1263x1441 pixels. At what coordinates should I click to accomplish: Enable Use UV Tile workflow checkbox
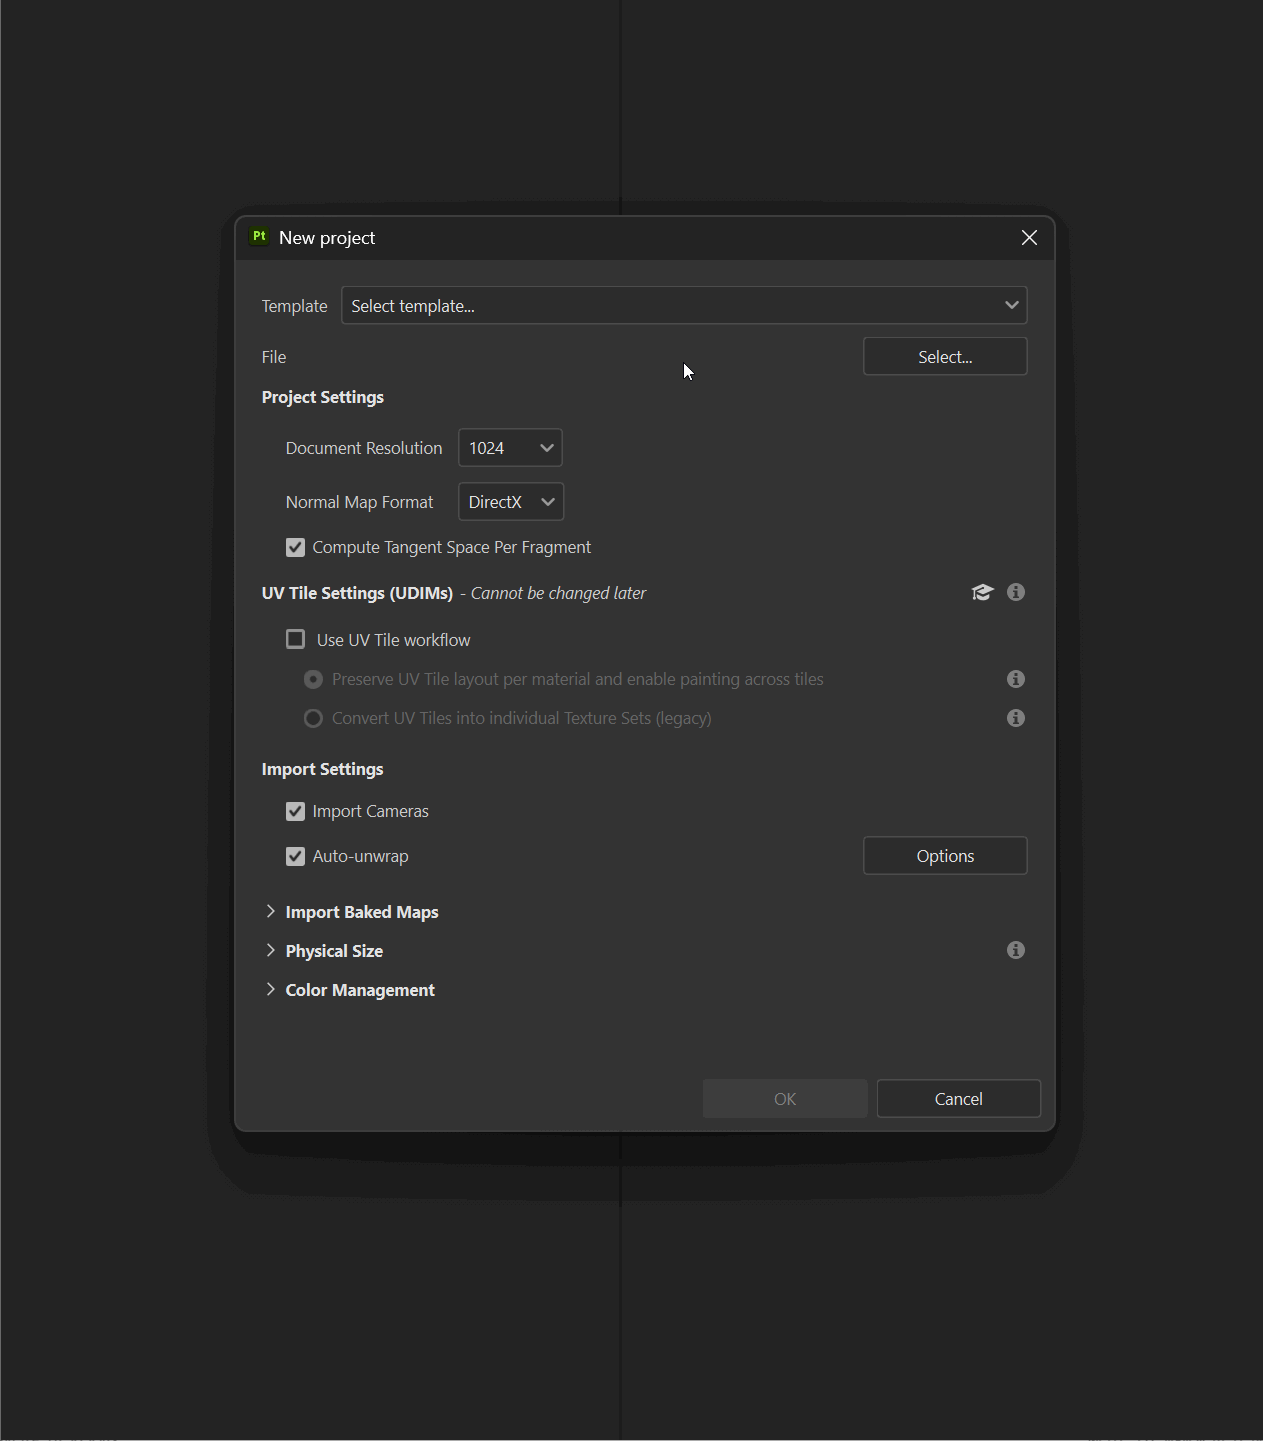click(x=295, y=640)
